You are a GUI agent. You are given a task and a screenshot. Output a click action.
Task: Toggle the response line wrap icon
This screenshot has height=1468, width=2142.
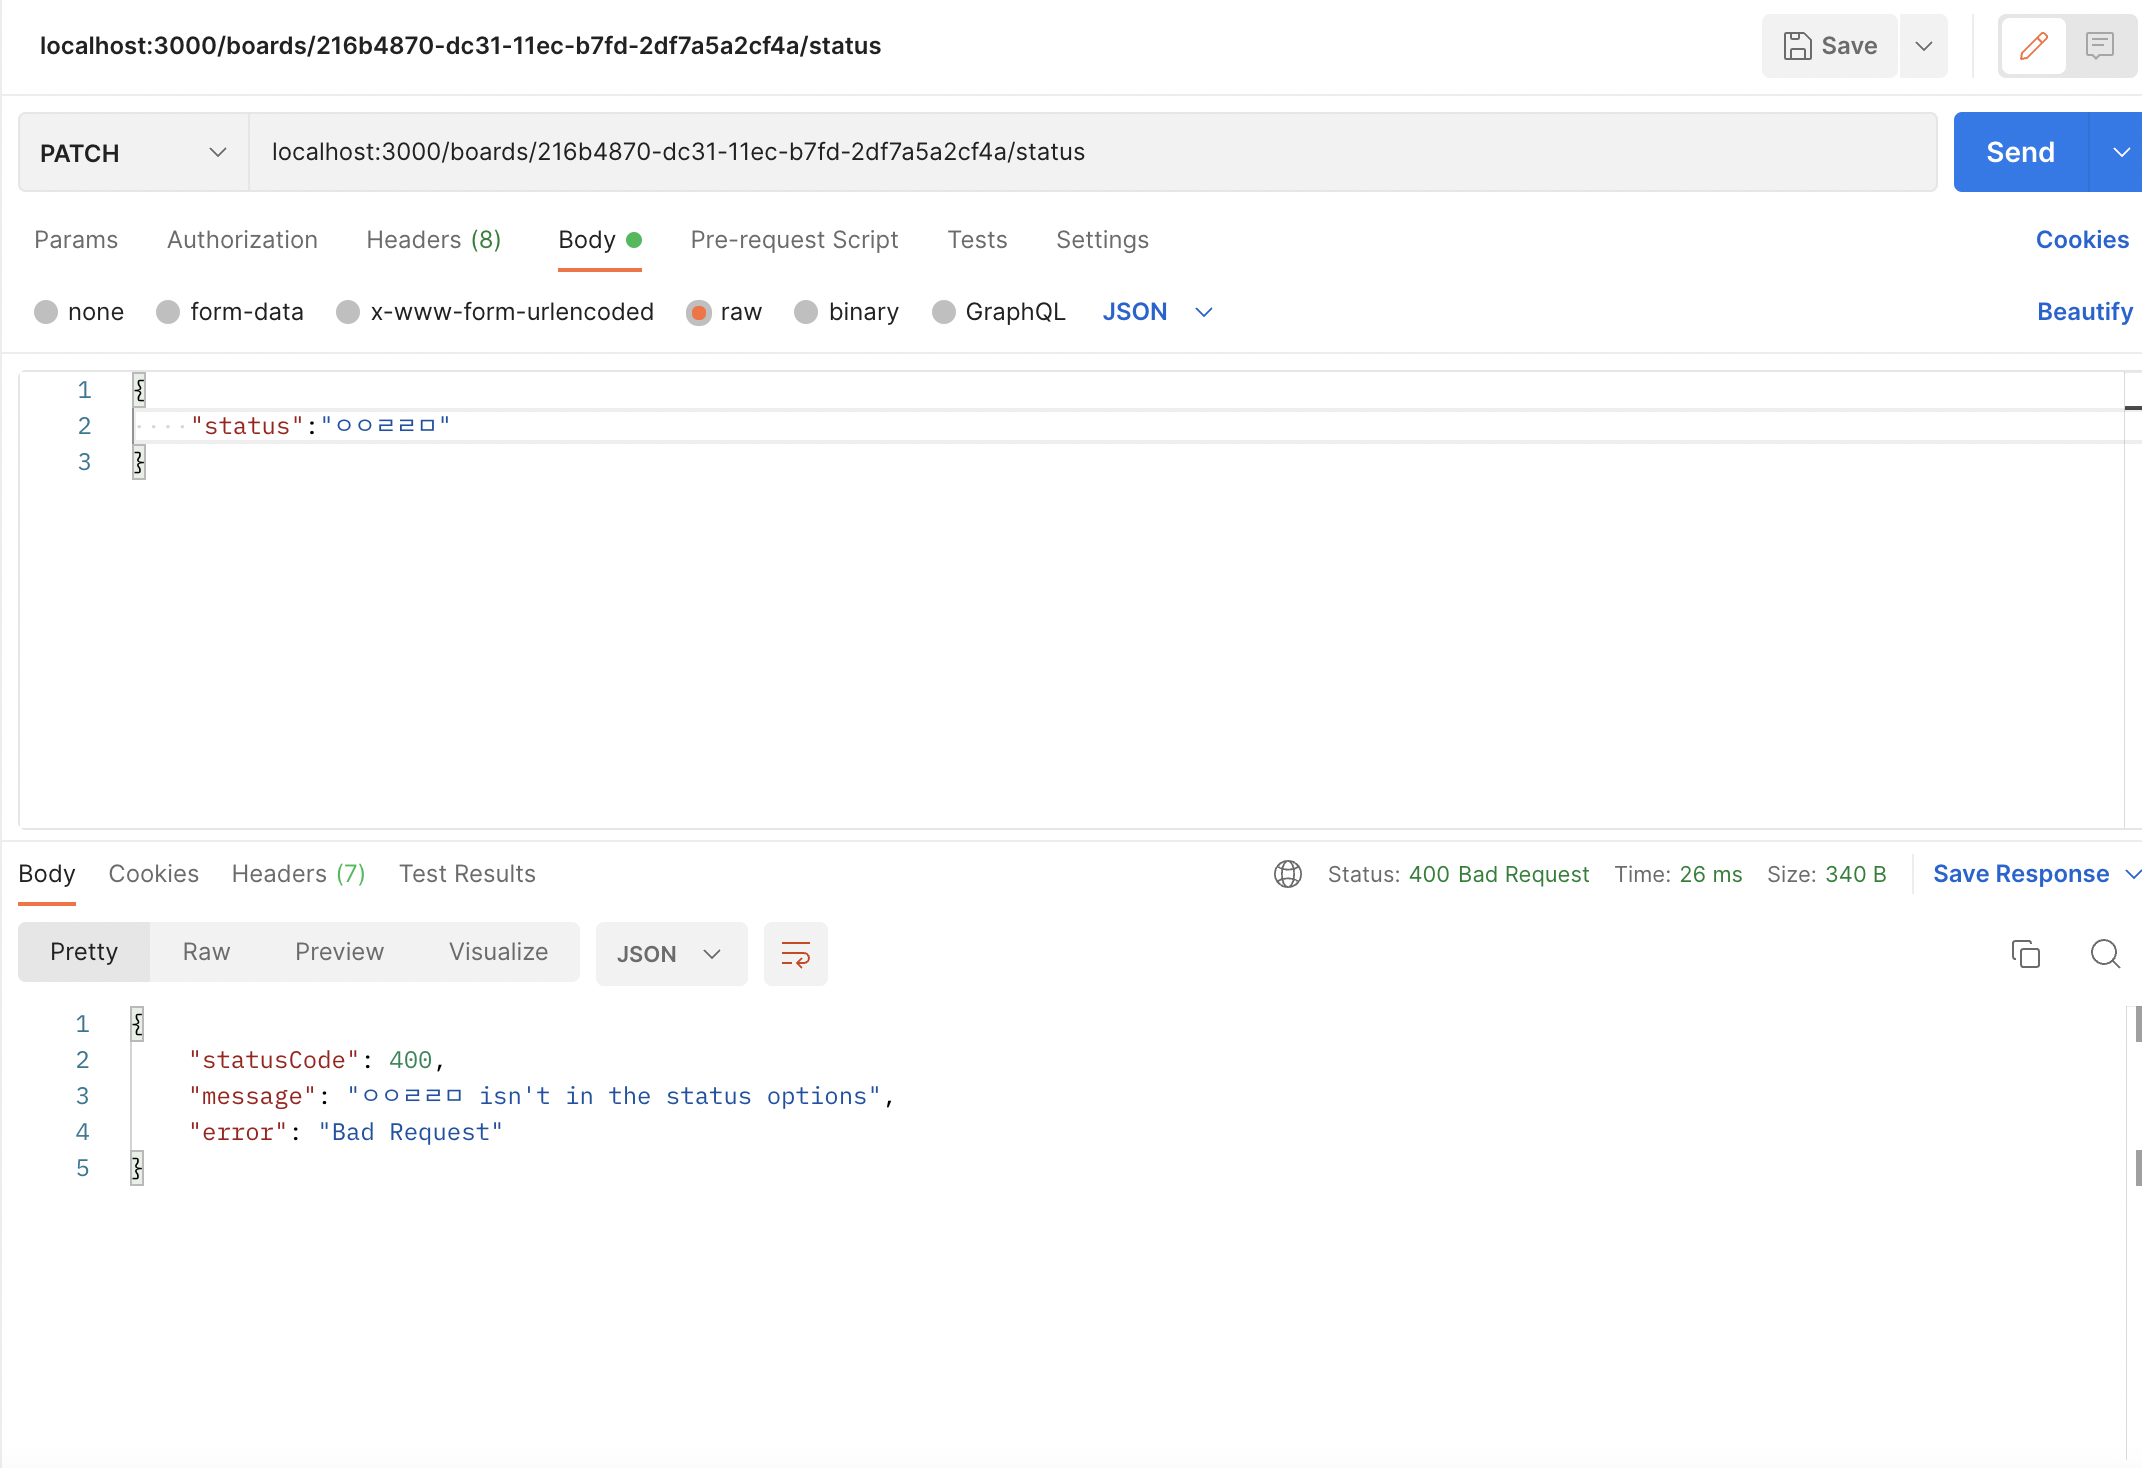795,954
